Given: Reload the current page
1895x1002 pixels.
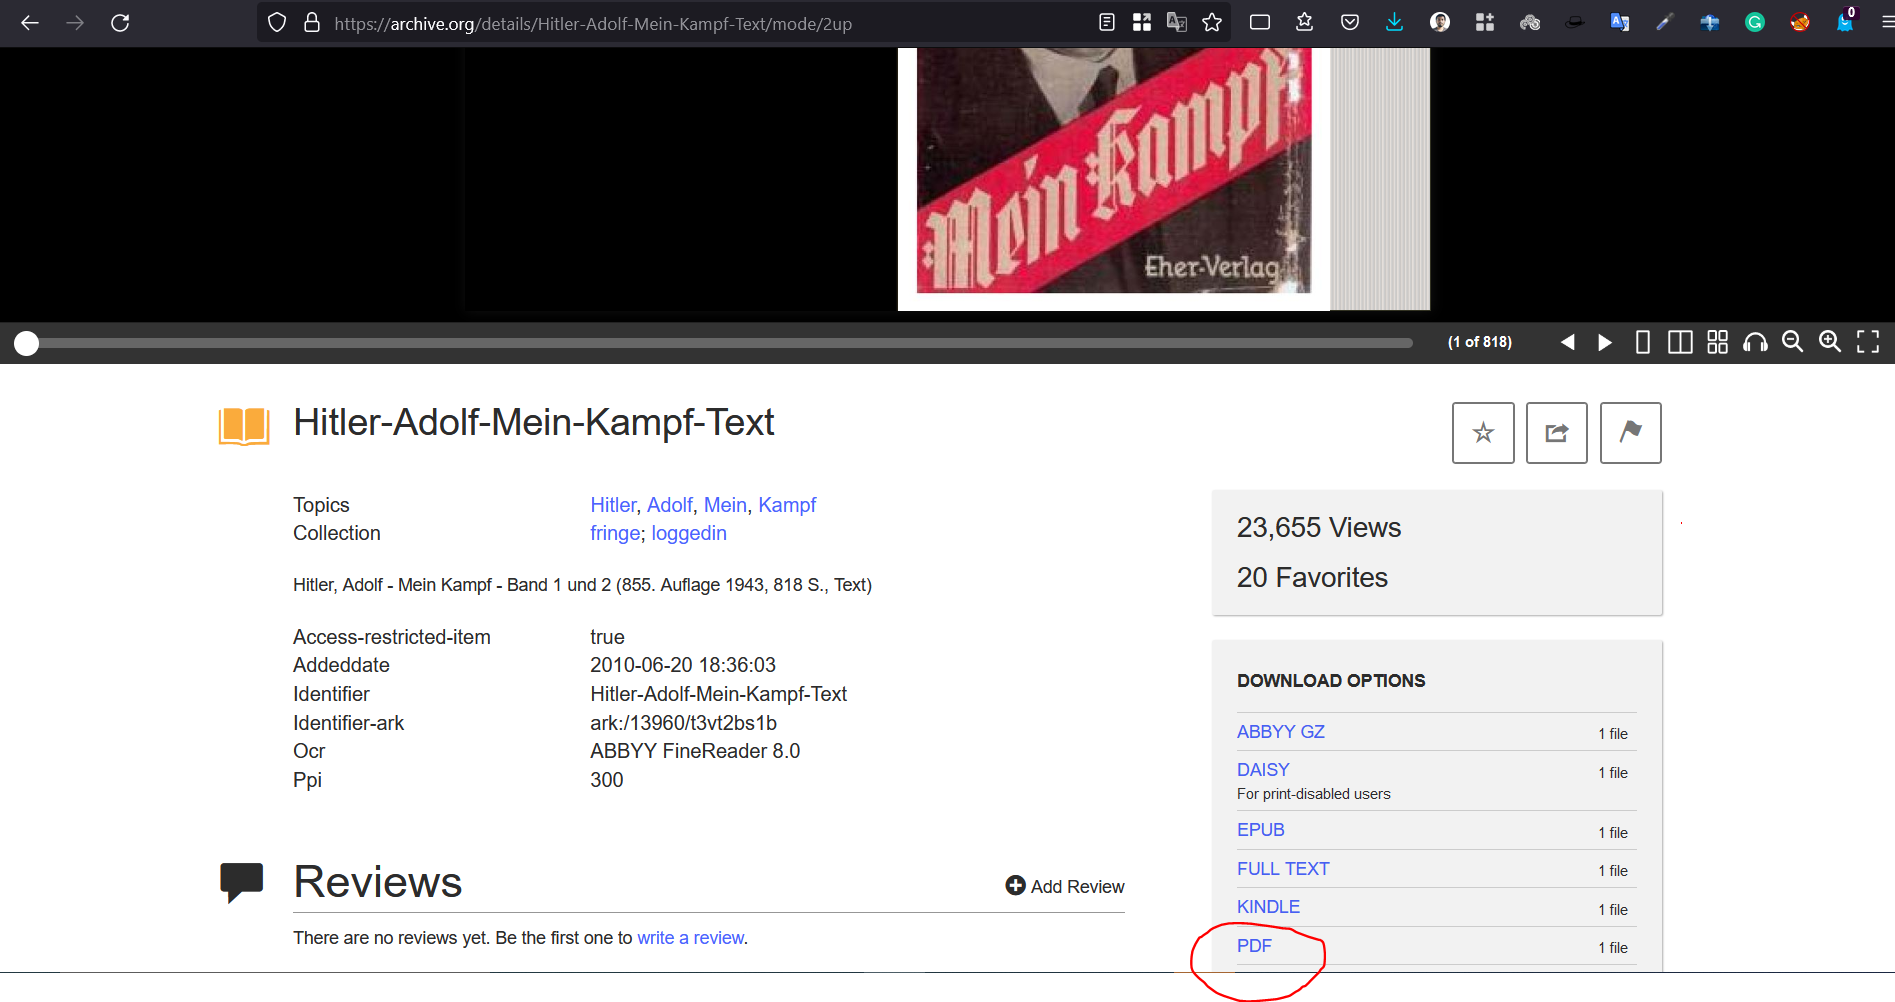Looking at the screenshot, I should [120, 23].
